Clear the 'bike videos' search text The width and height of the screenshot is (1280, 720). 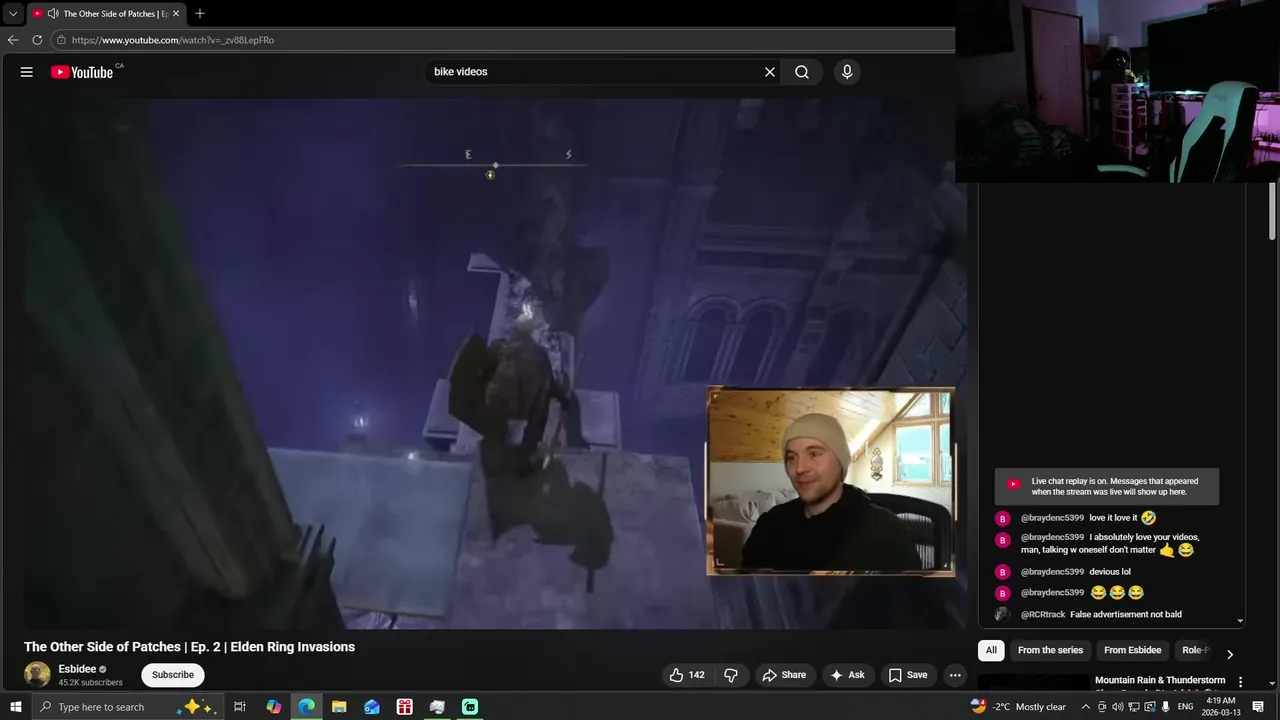point(770,72)
